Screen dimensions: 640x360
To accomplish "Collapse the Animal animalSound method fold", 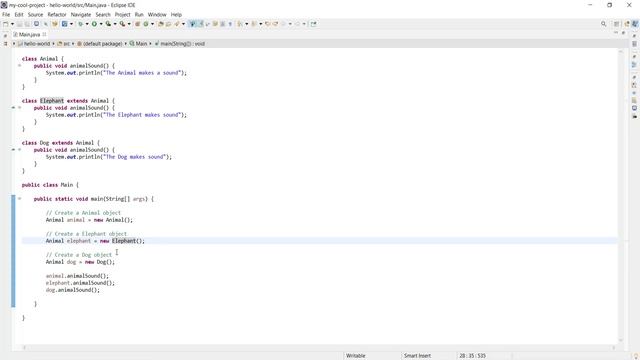I will pyautogui.click(x=19, y=65).
